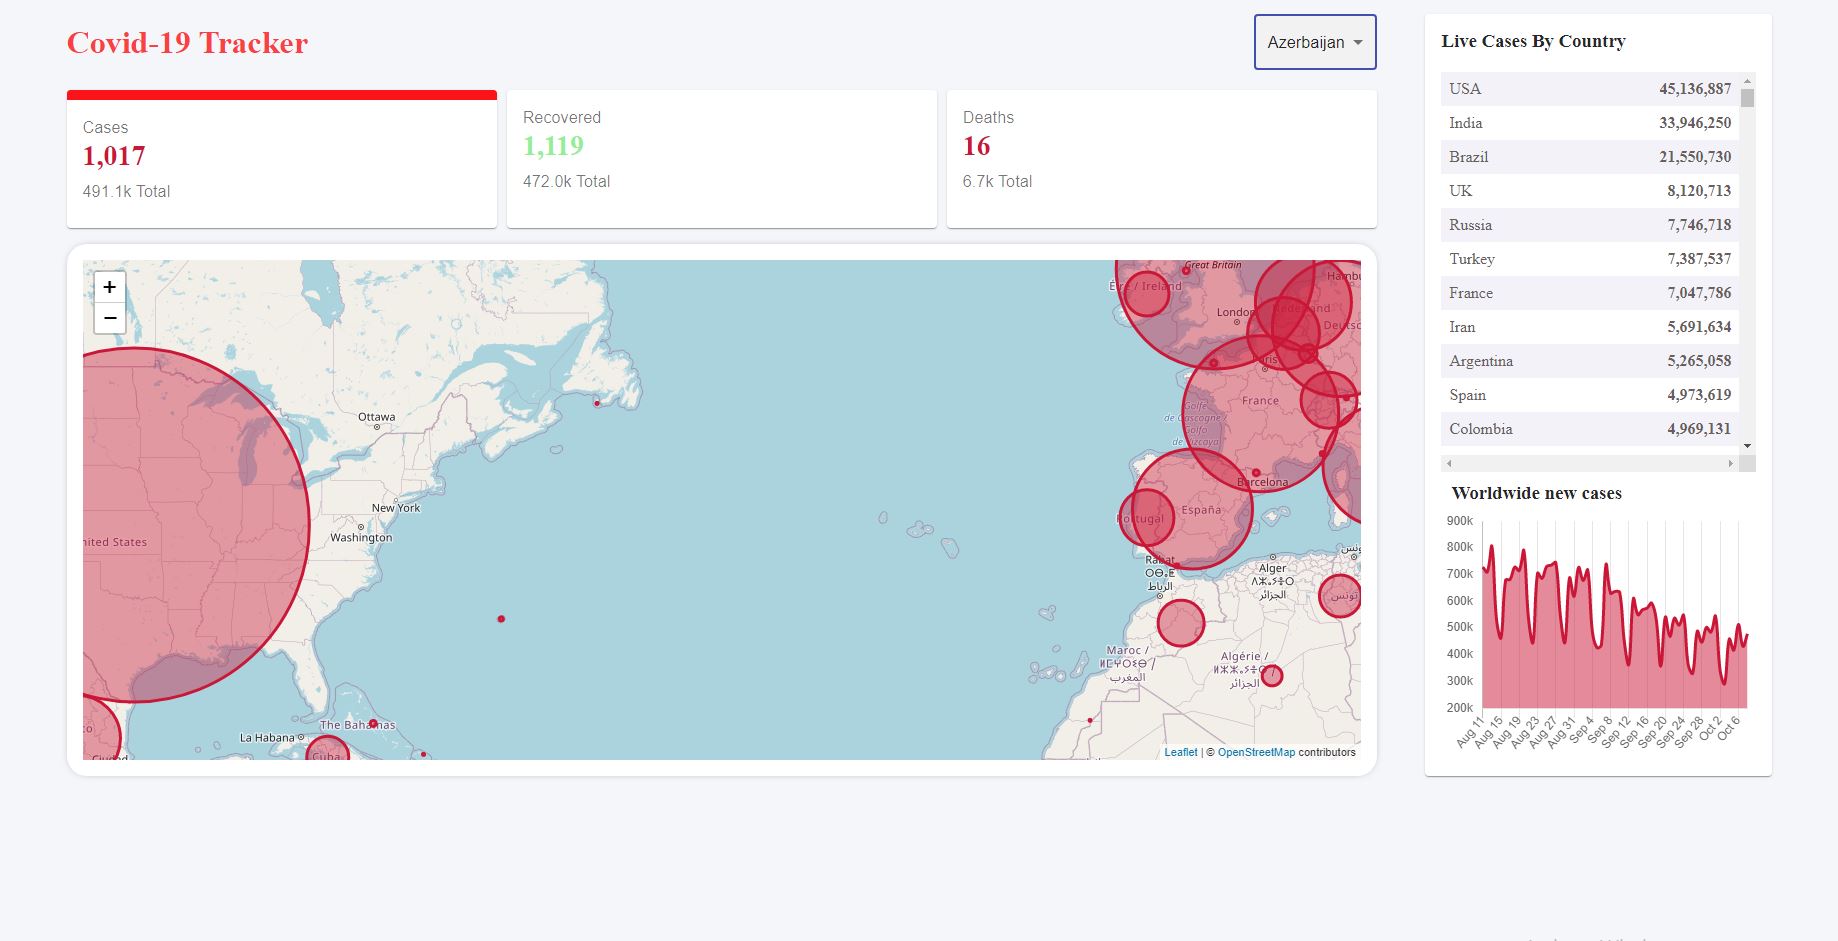The width and height of the screenshot is (1838, 941).
Task: Click the Covid-19 Tracker title
Action: pyautogui.click(x=187, y=43)
